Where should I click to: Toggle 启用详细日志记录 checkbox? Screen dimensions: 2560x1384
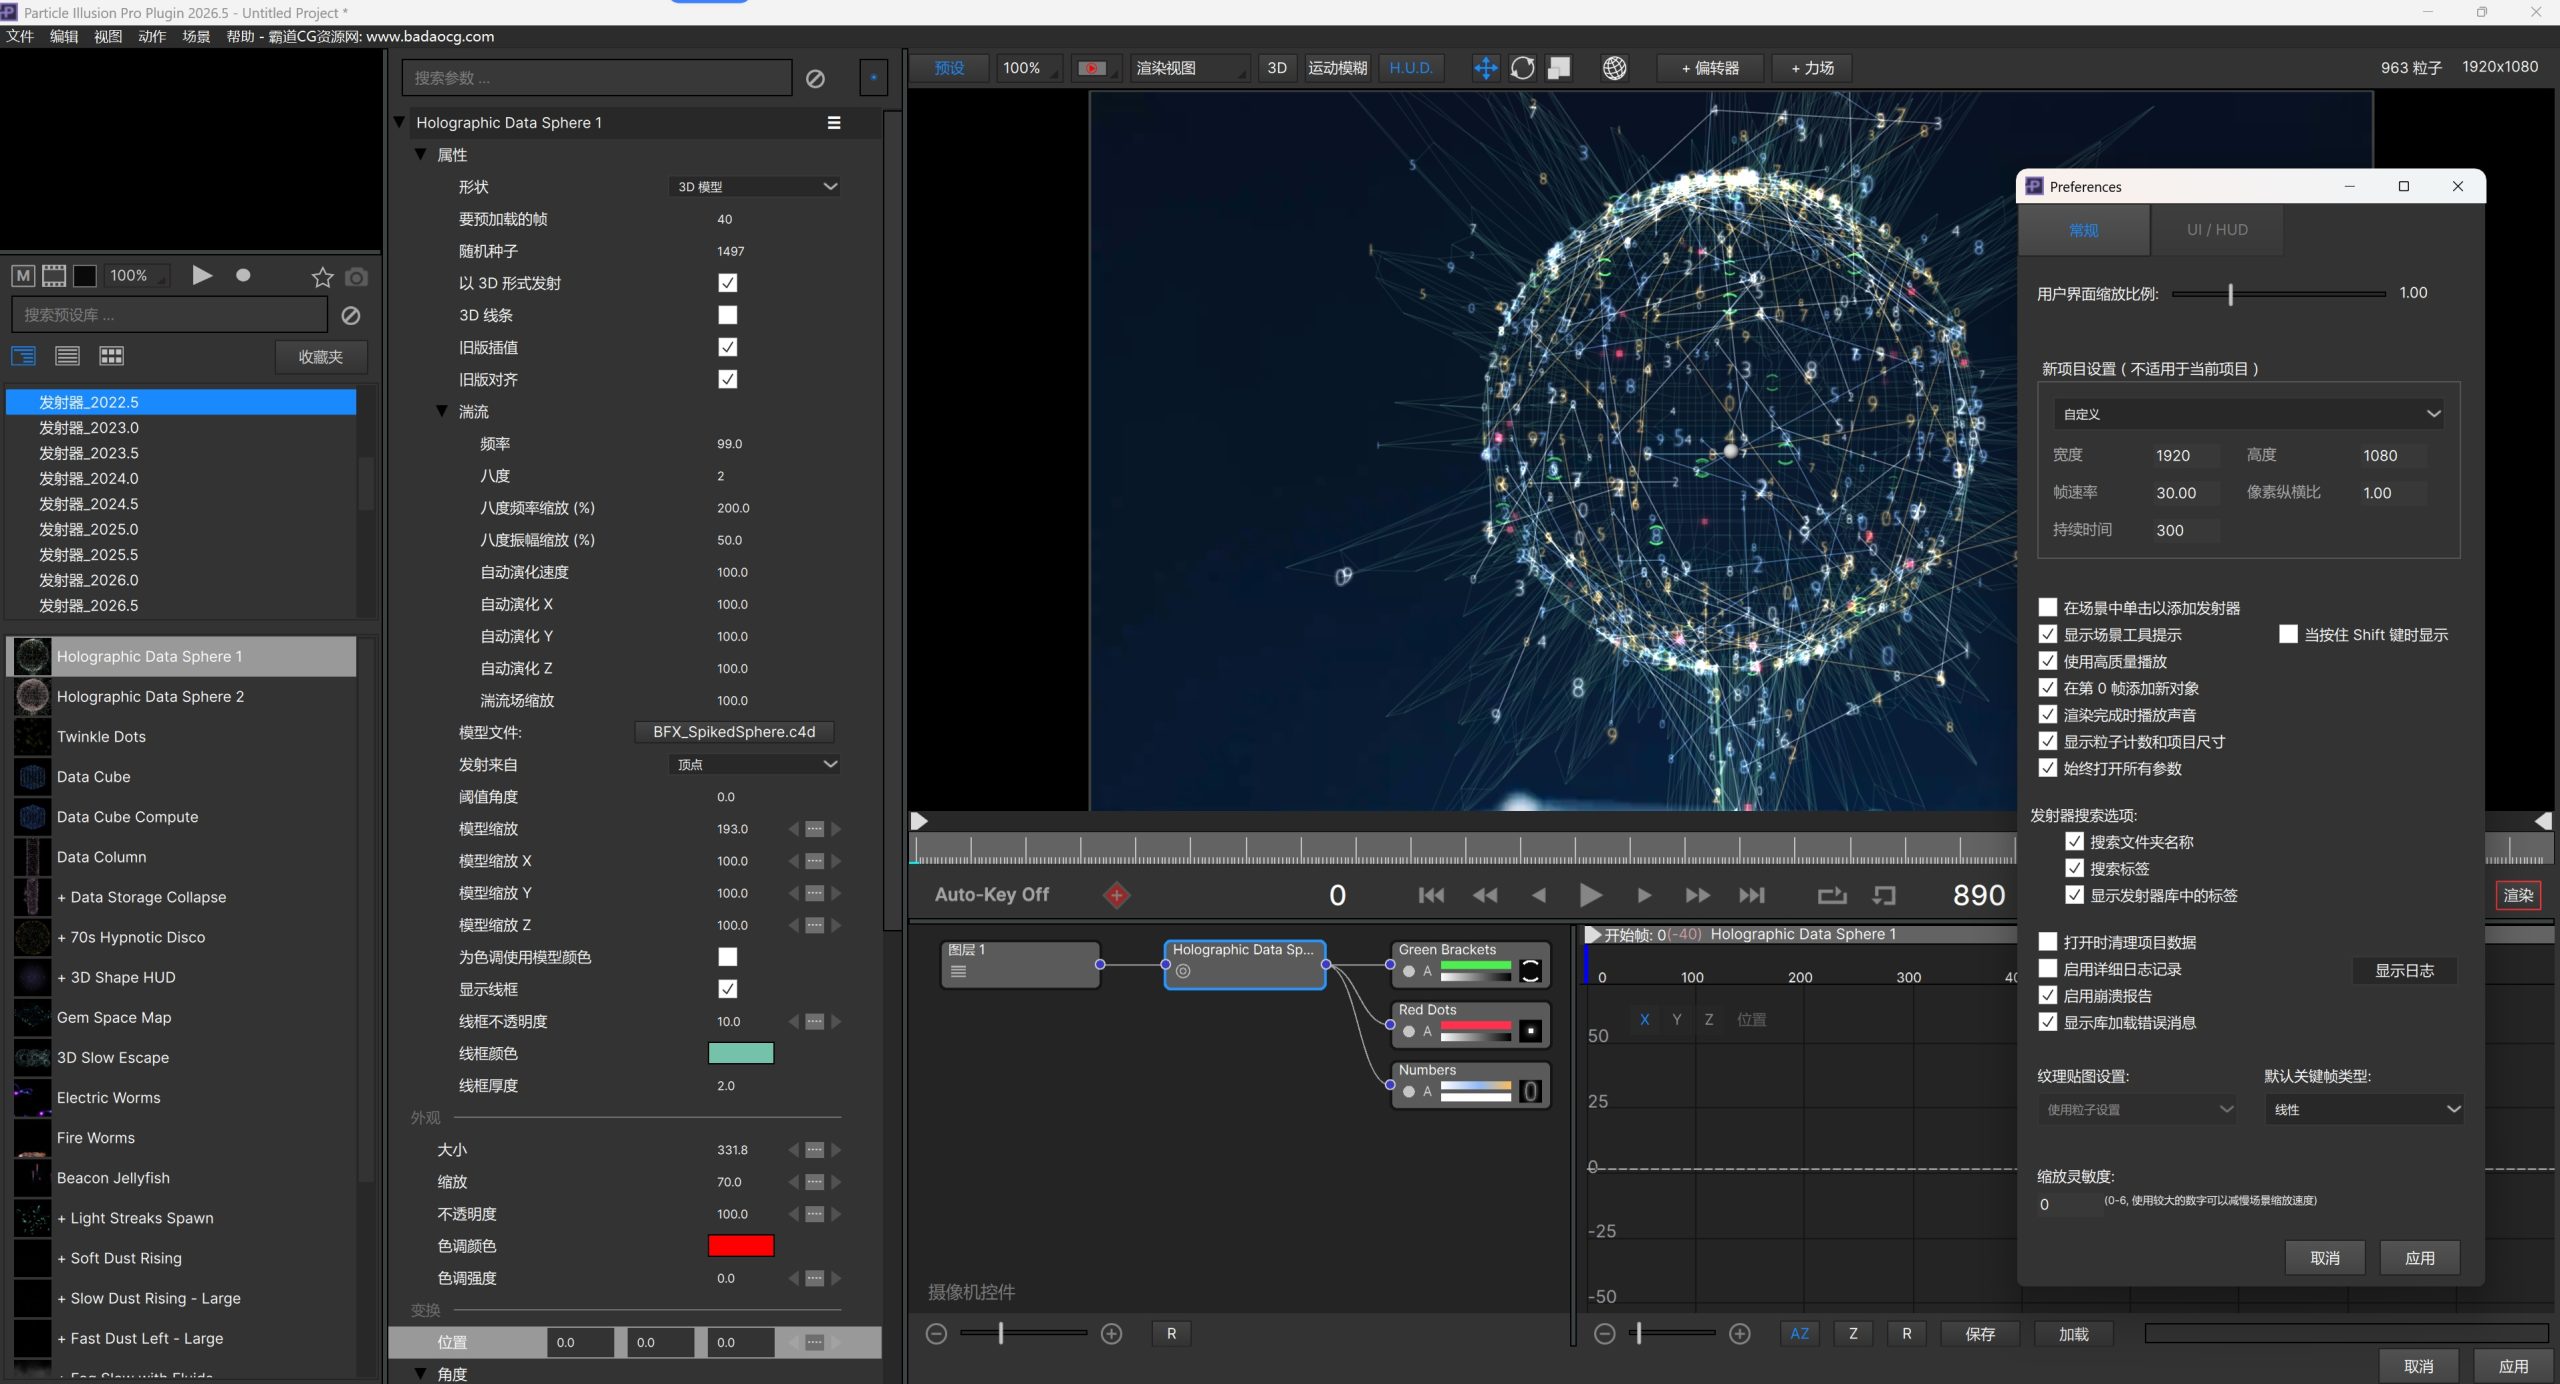point(2048,969)
